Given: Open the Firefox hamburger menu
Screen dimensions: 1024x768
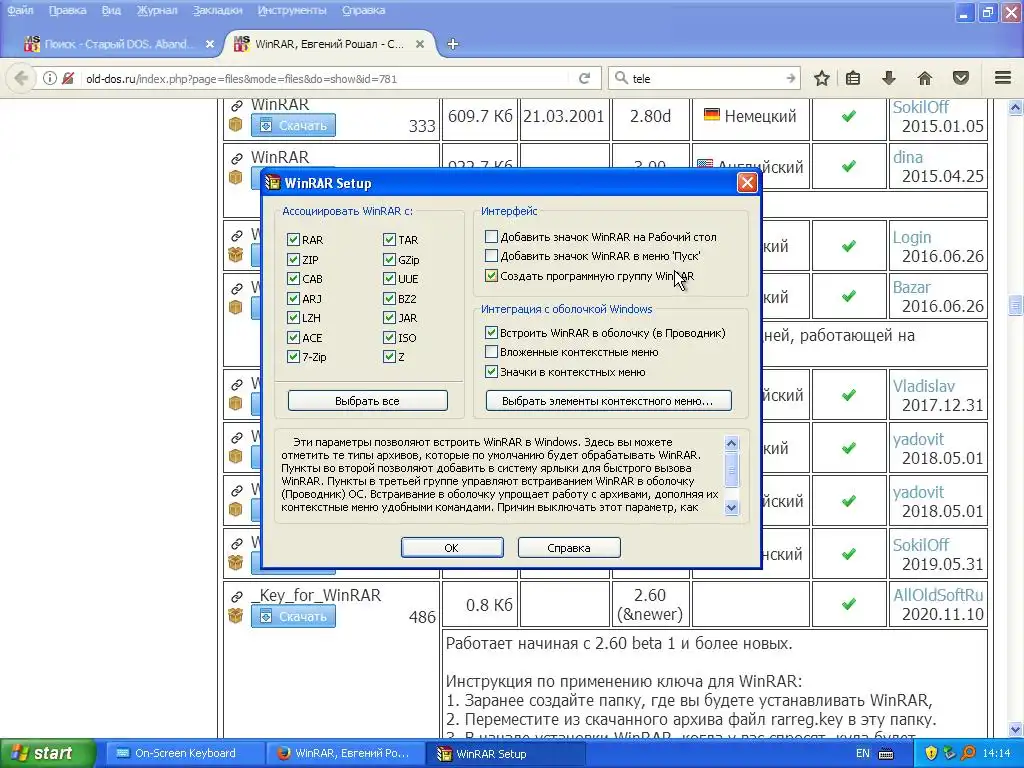Looking at the screenshot, I should [1003, 78].
